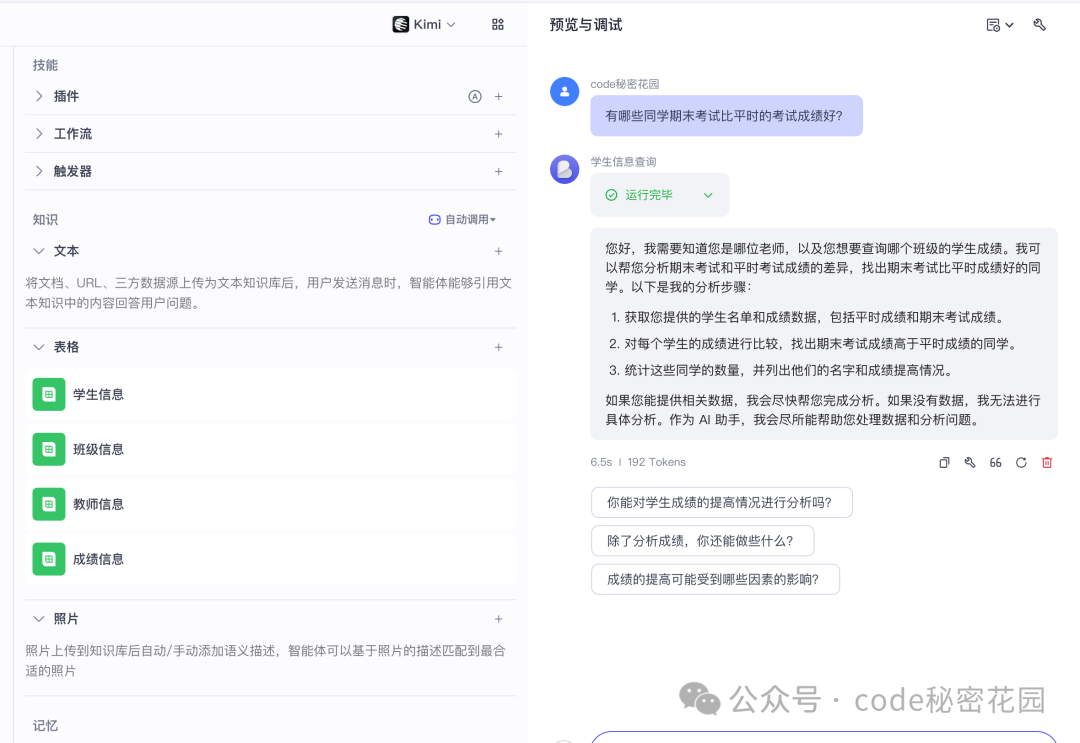
Task: Open the settings wrench in the 预览与调试 header
Action: (x=1039, y=24)
